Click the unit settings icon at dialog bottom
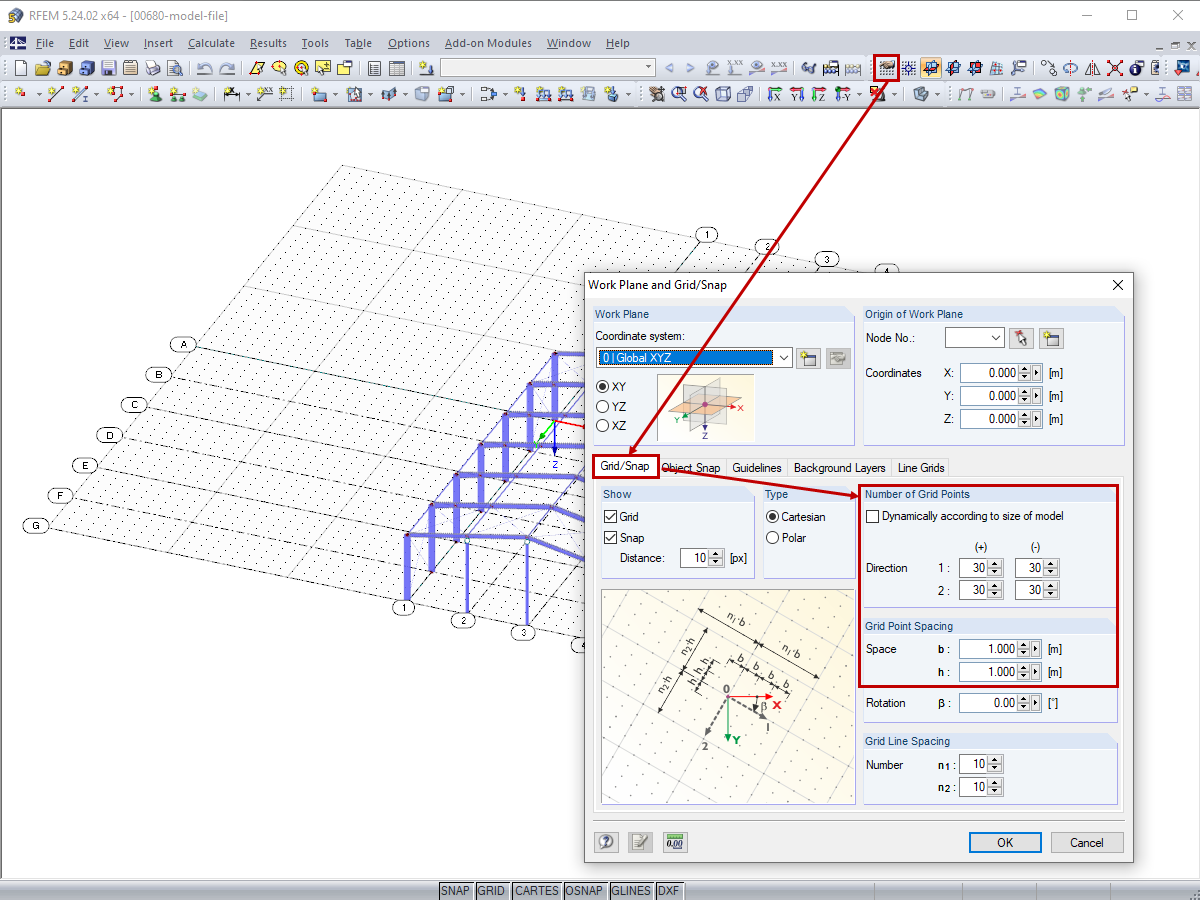 pyautogui.click(x=675, y=842)
